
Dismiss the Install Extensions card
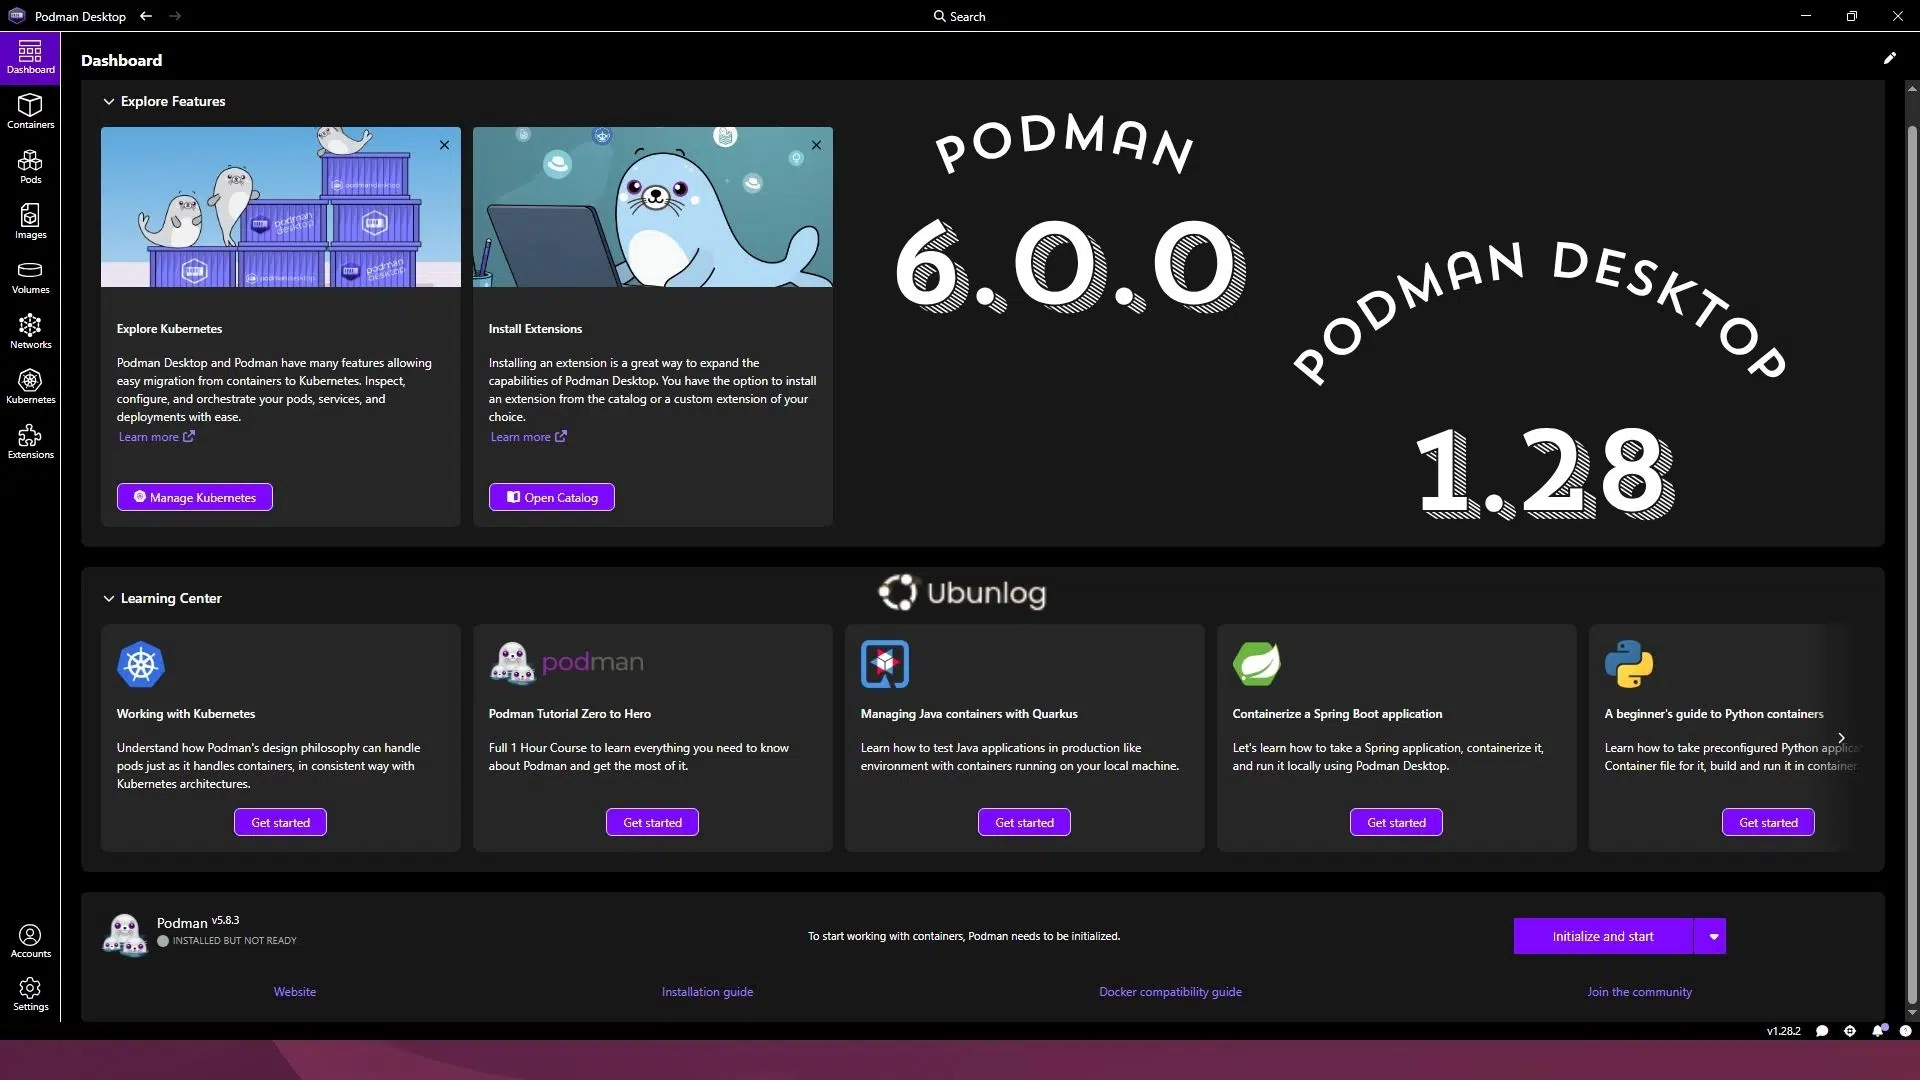click(x=816, y=145)
